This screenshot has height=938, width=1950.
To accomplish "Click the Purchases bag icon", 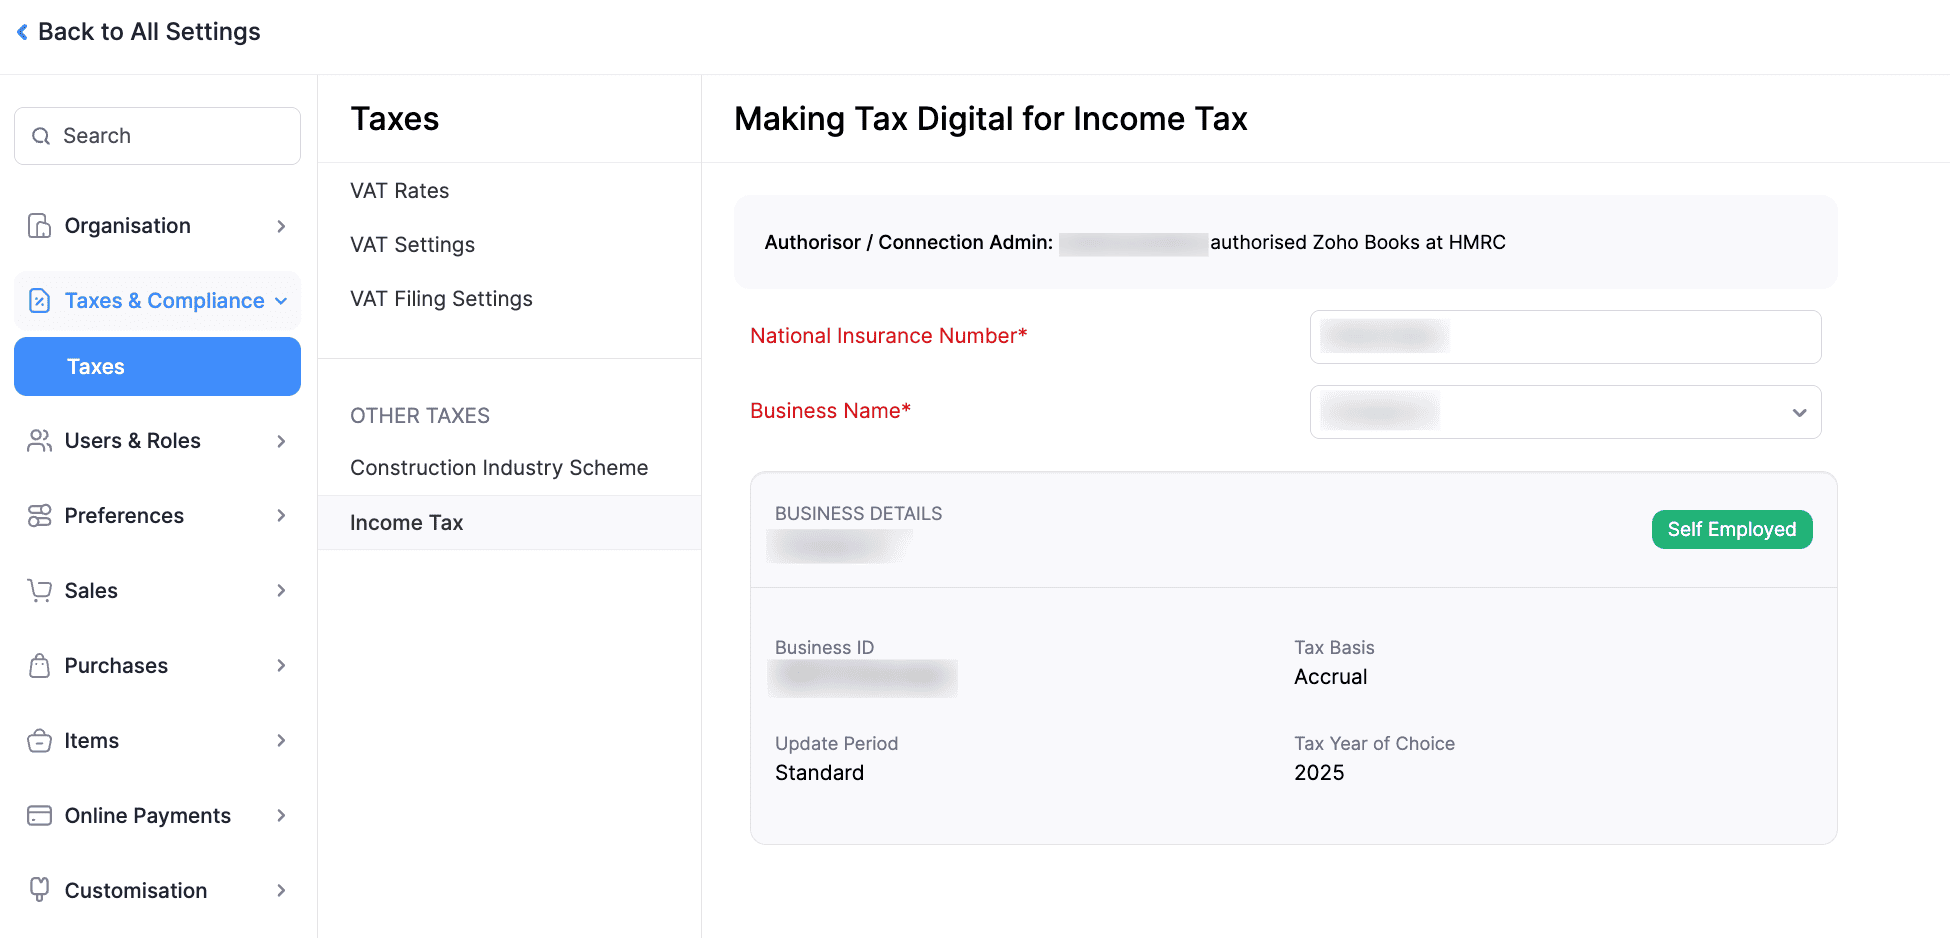I will tap(39, 666).
